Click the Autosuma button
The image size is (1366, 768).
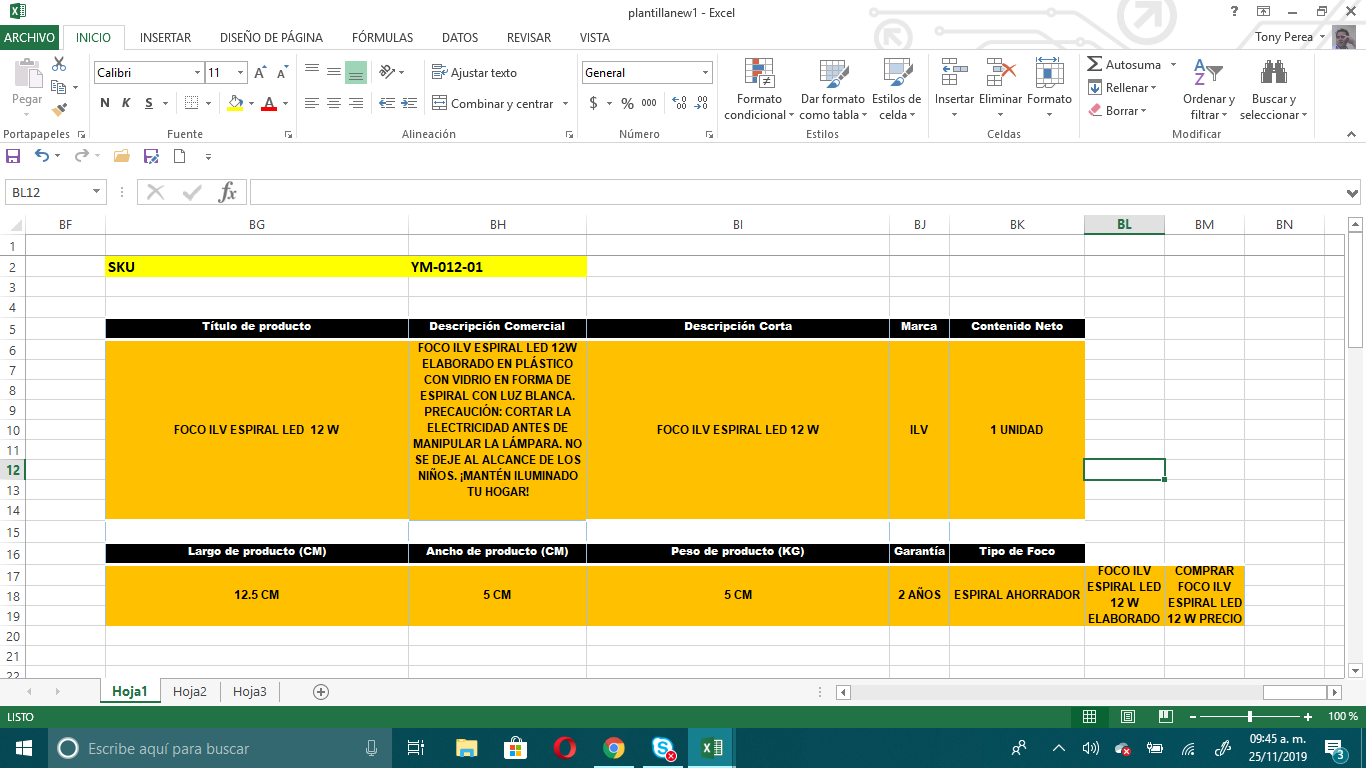[x=1124, y=65]
